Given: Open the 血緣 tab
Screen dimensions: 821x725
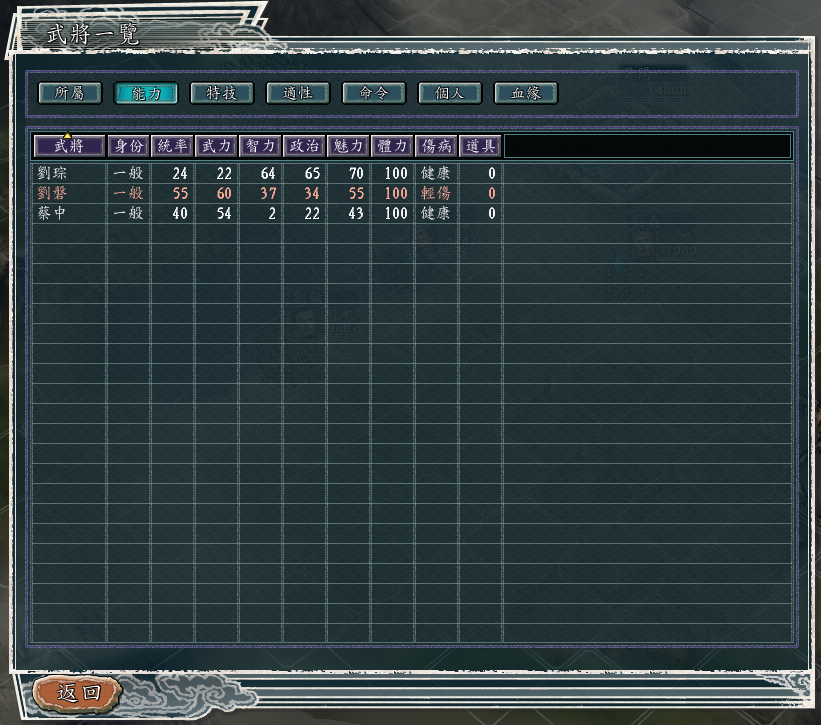Looking at the screenshot, I should coord(526,93).
